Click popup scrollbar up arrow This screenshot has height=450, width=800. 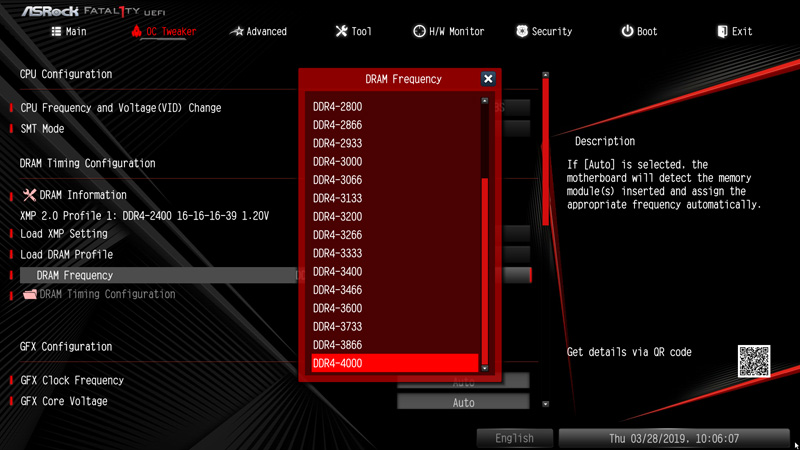coord(485,101)
